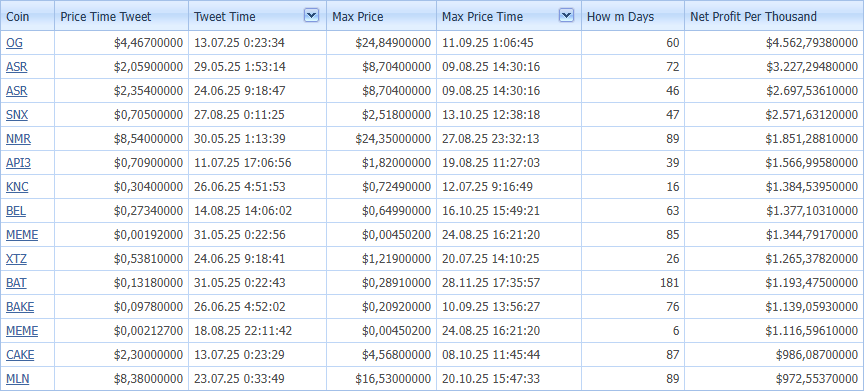
Task: Open the BEL coin link
Action: (x=16, y=211)
